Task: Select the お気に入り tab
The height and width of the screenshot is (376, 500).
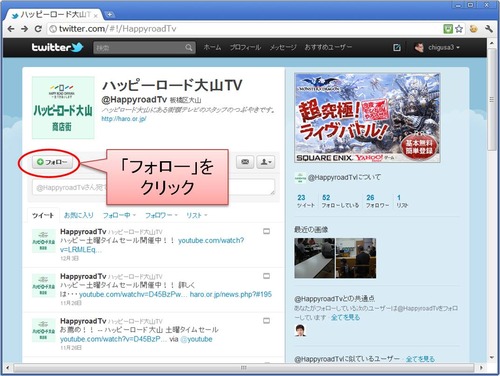Action: [x=79, y=215]
